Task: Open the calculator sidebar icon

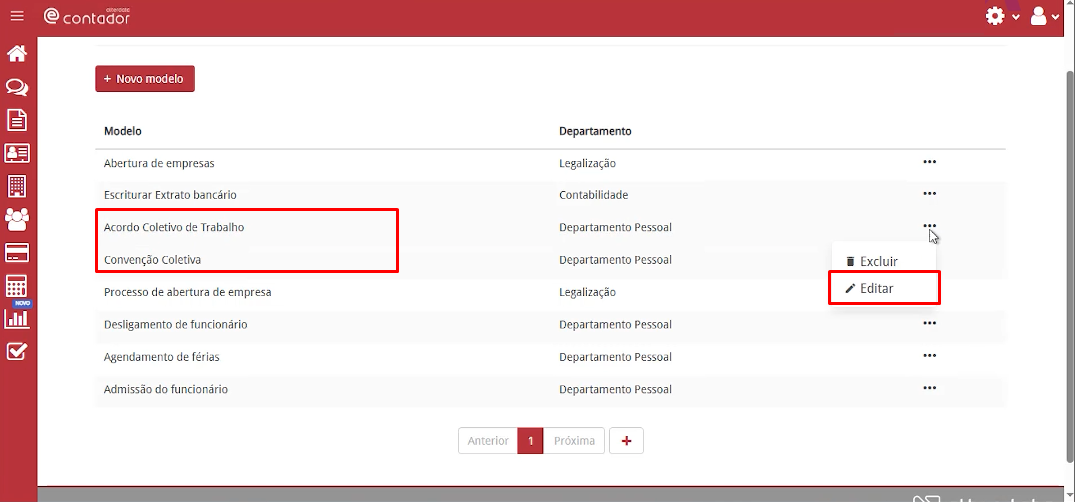Action: click(17, 285)
